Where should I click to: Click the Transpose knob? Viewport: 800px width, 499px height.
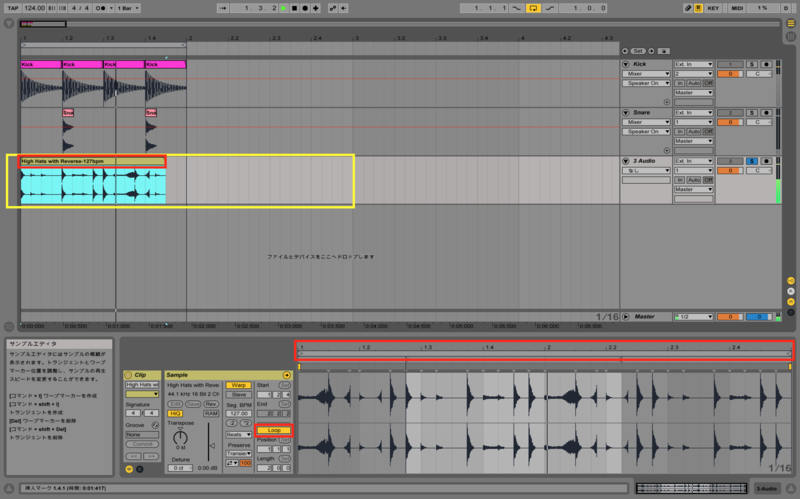click(180, 437)
